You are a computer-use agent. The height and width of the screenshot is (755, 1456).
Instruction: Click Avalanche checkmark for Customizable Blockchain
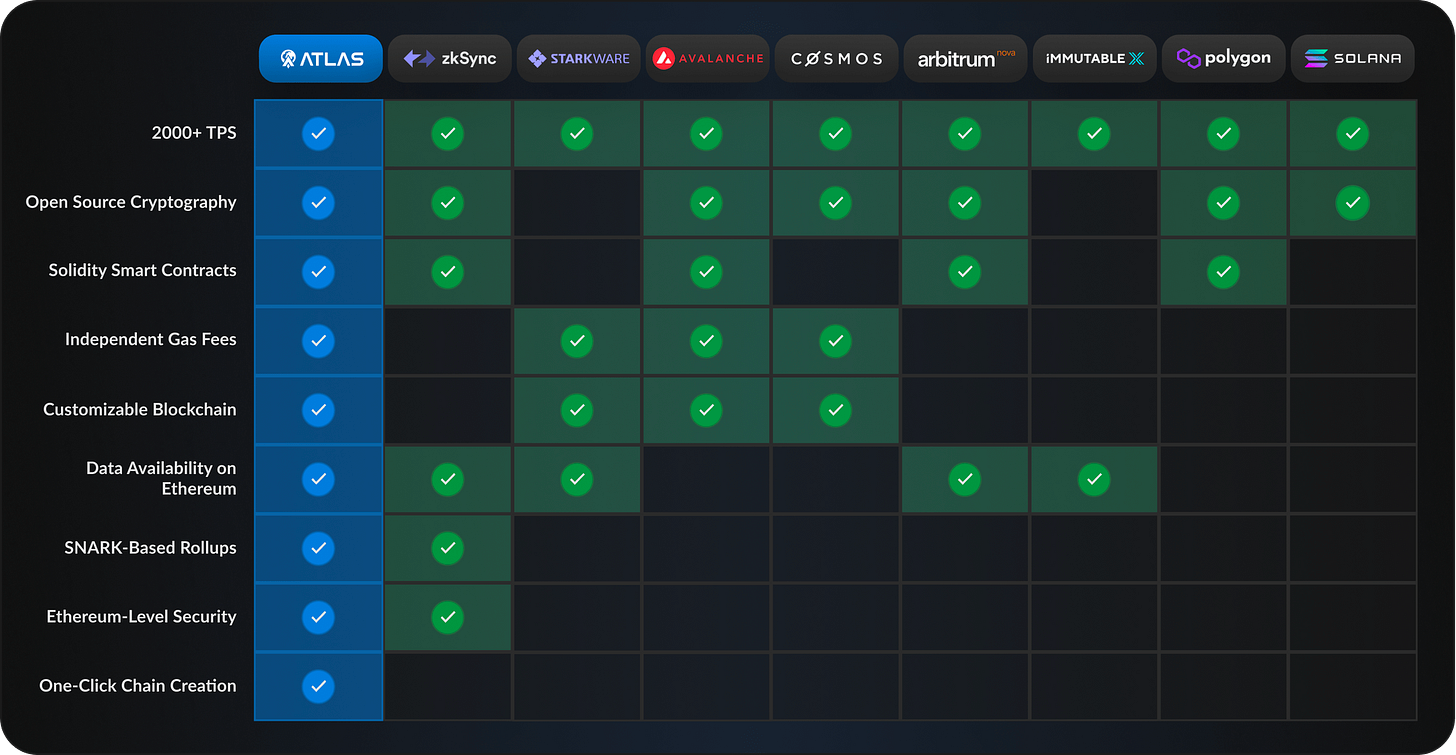coord(706,409)
